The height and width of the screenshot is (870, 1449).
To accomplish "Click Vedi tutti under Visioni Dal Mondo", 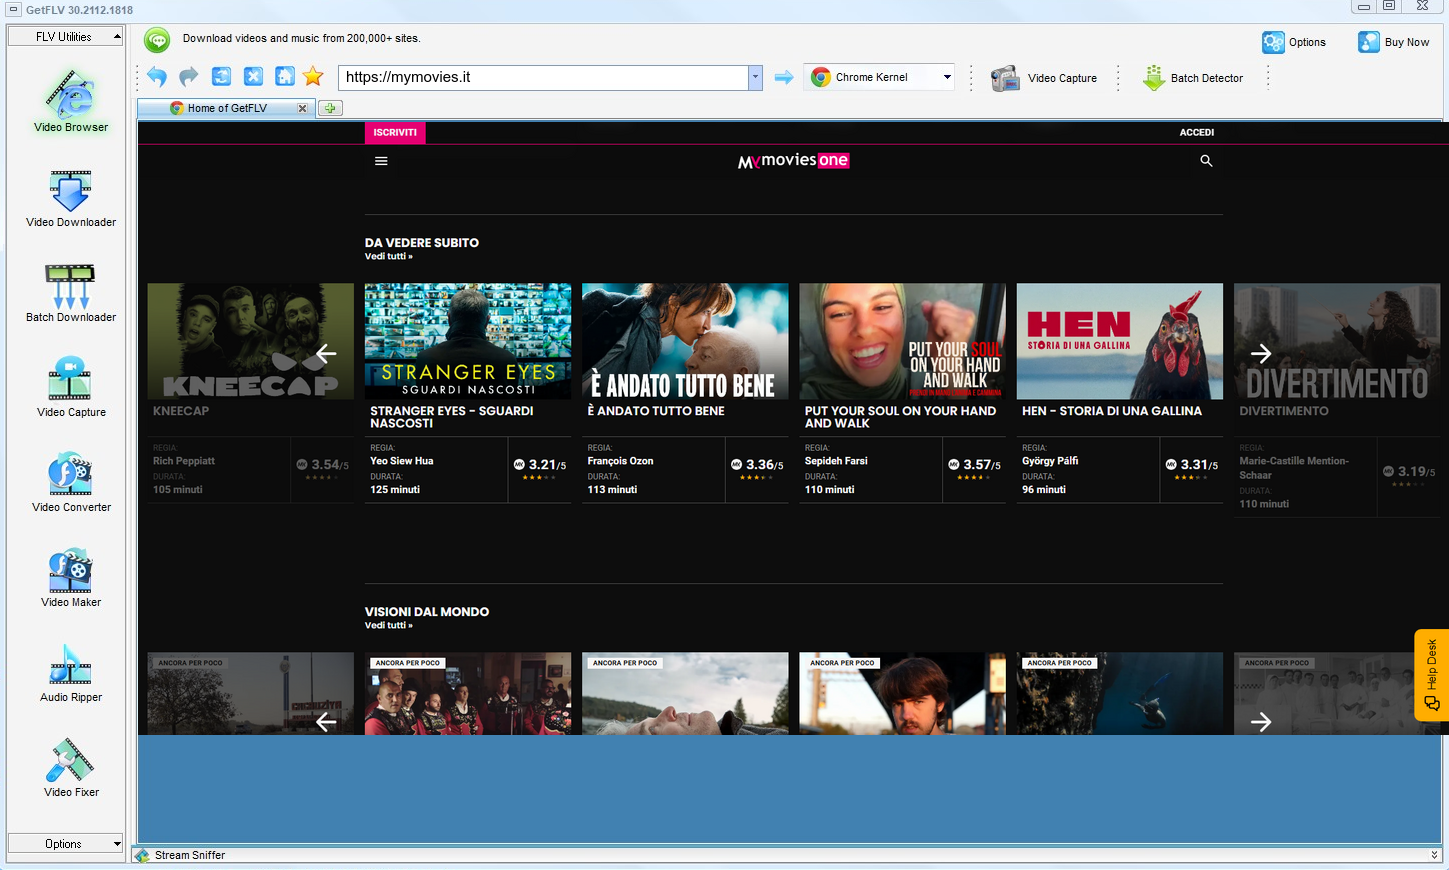I will (388, 625).
